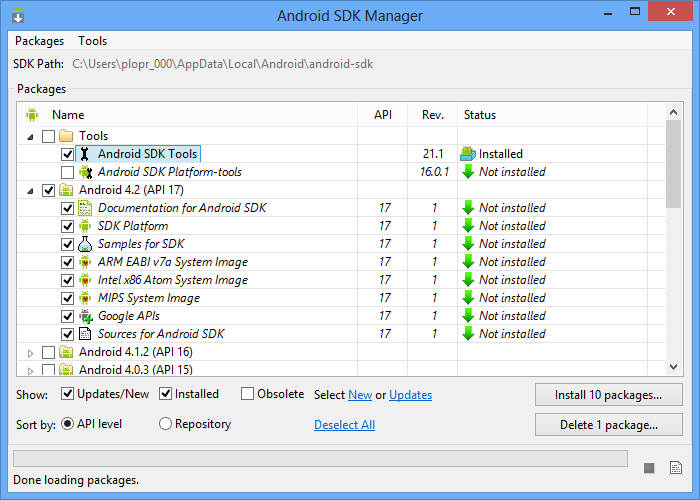This screenshot has width=700, height=500.
Task: Open the Tools menu
Action: coord(92,41)
